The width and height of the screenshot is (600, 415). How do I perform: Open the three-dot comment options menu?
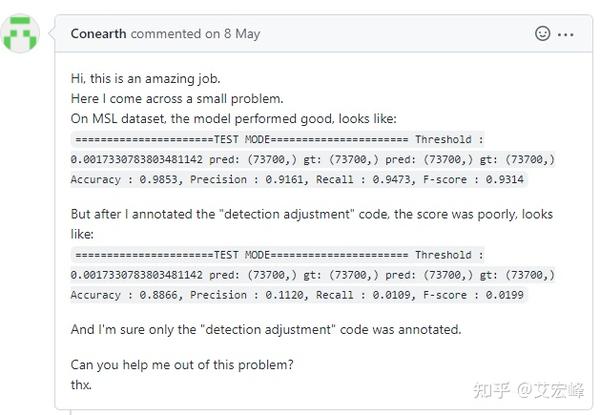coord(566,33)
